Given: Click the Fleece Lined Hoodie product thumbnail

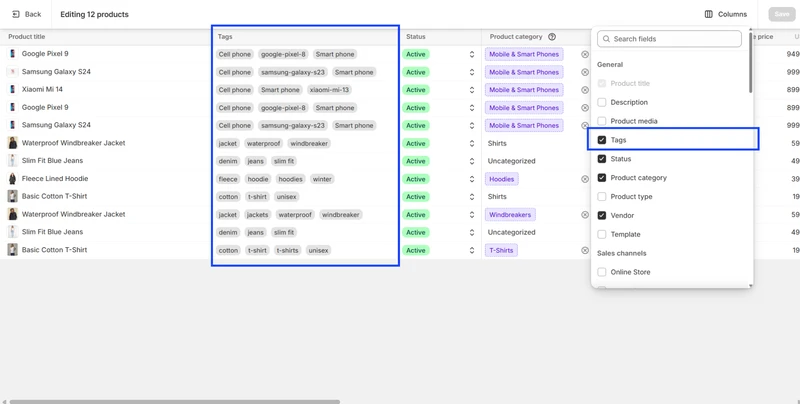Looking at the screenshot, I should pyautogui.click(x=13, y=179).
